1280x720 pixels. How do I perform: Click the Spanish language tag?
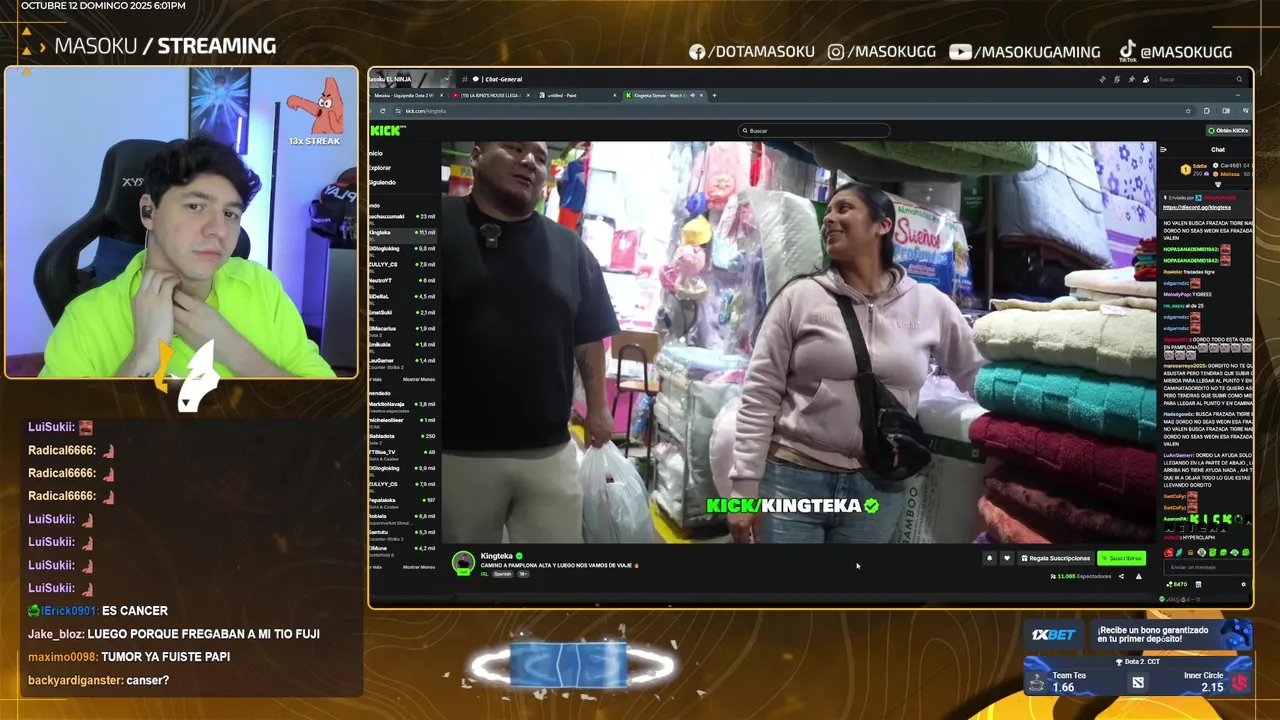(x=503, y=574)
